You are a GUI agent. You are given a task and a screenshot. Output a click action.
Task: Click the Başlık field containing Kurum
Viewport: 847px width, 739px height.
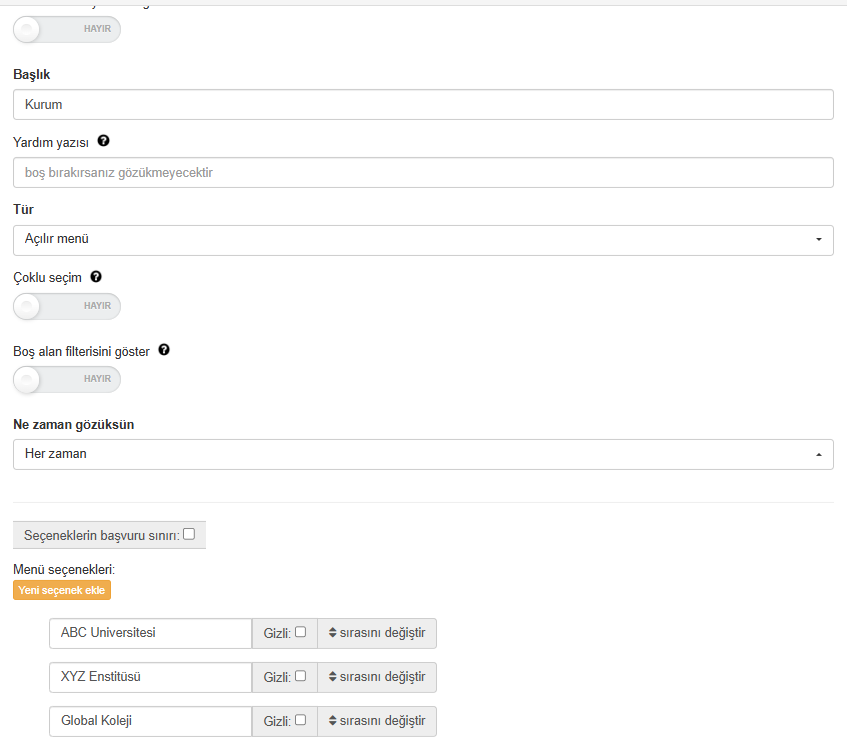(423, 105)
